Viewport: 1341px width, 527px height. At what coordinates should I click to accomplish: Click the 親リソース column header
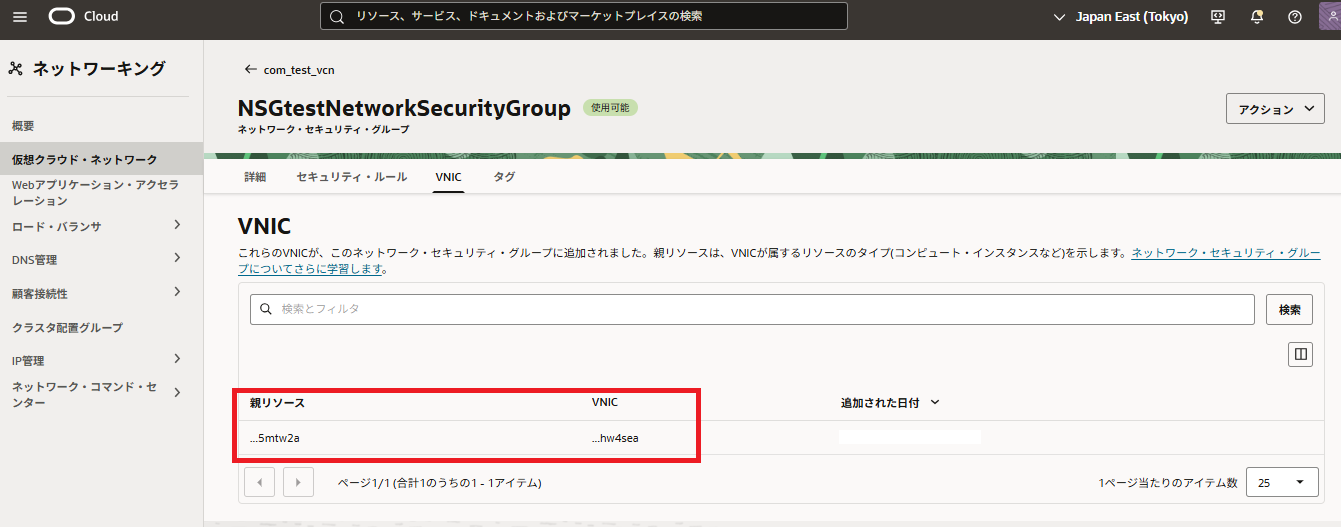point(277,403)
